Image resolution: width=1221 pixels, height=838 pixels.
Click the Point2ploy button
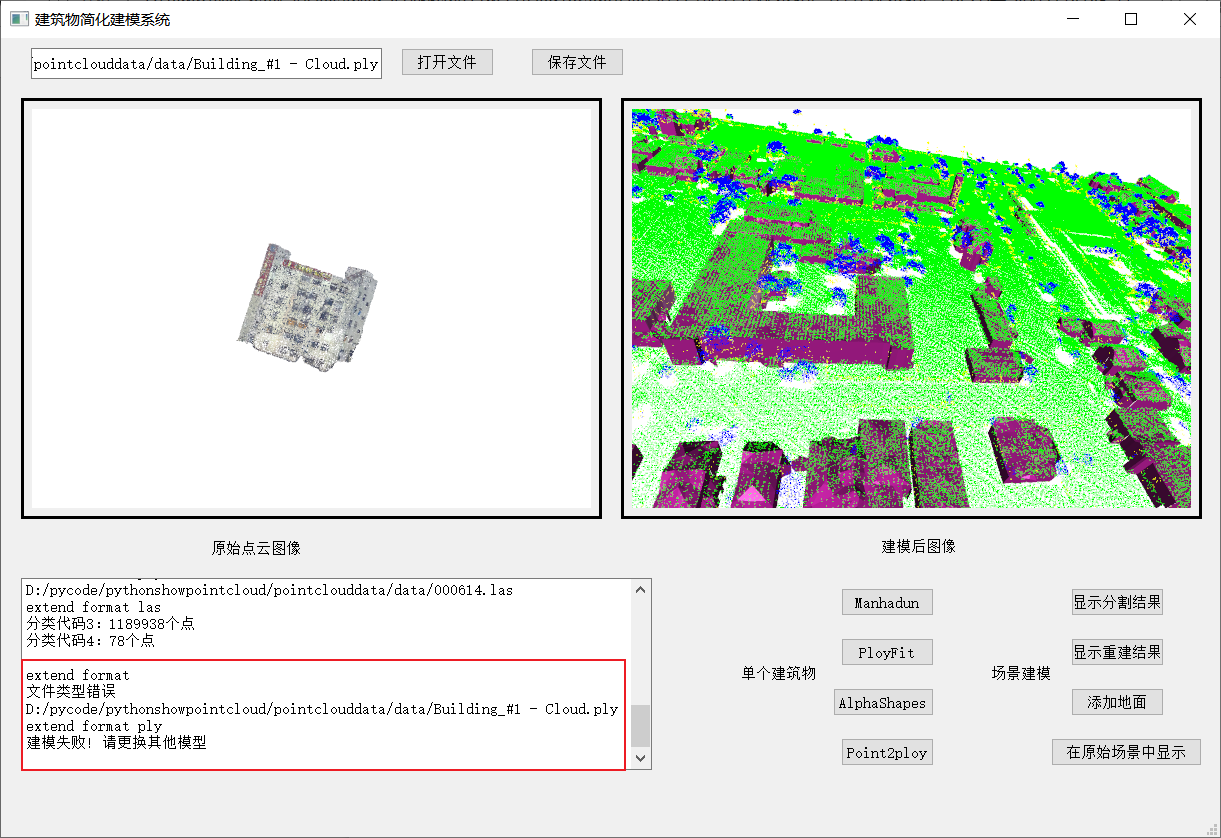coord(887,753)
